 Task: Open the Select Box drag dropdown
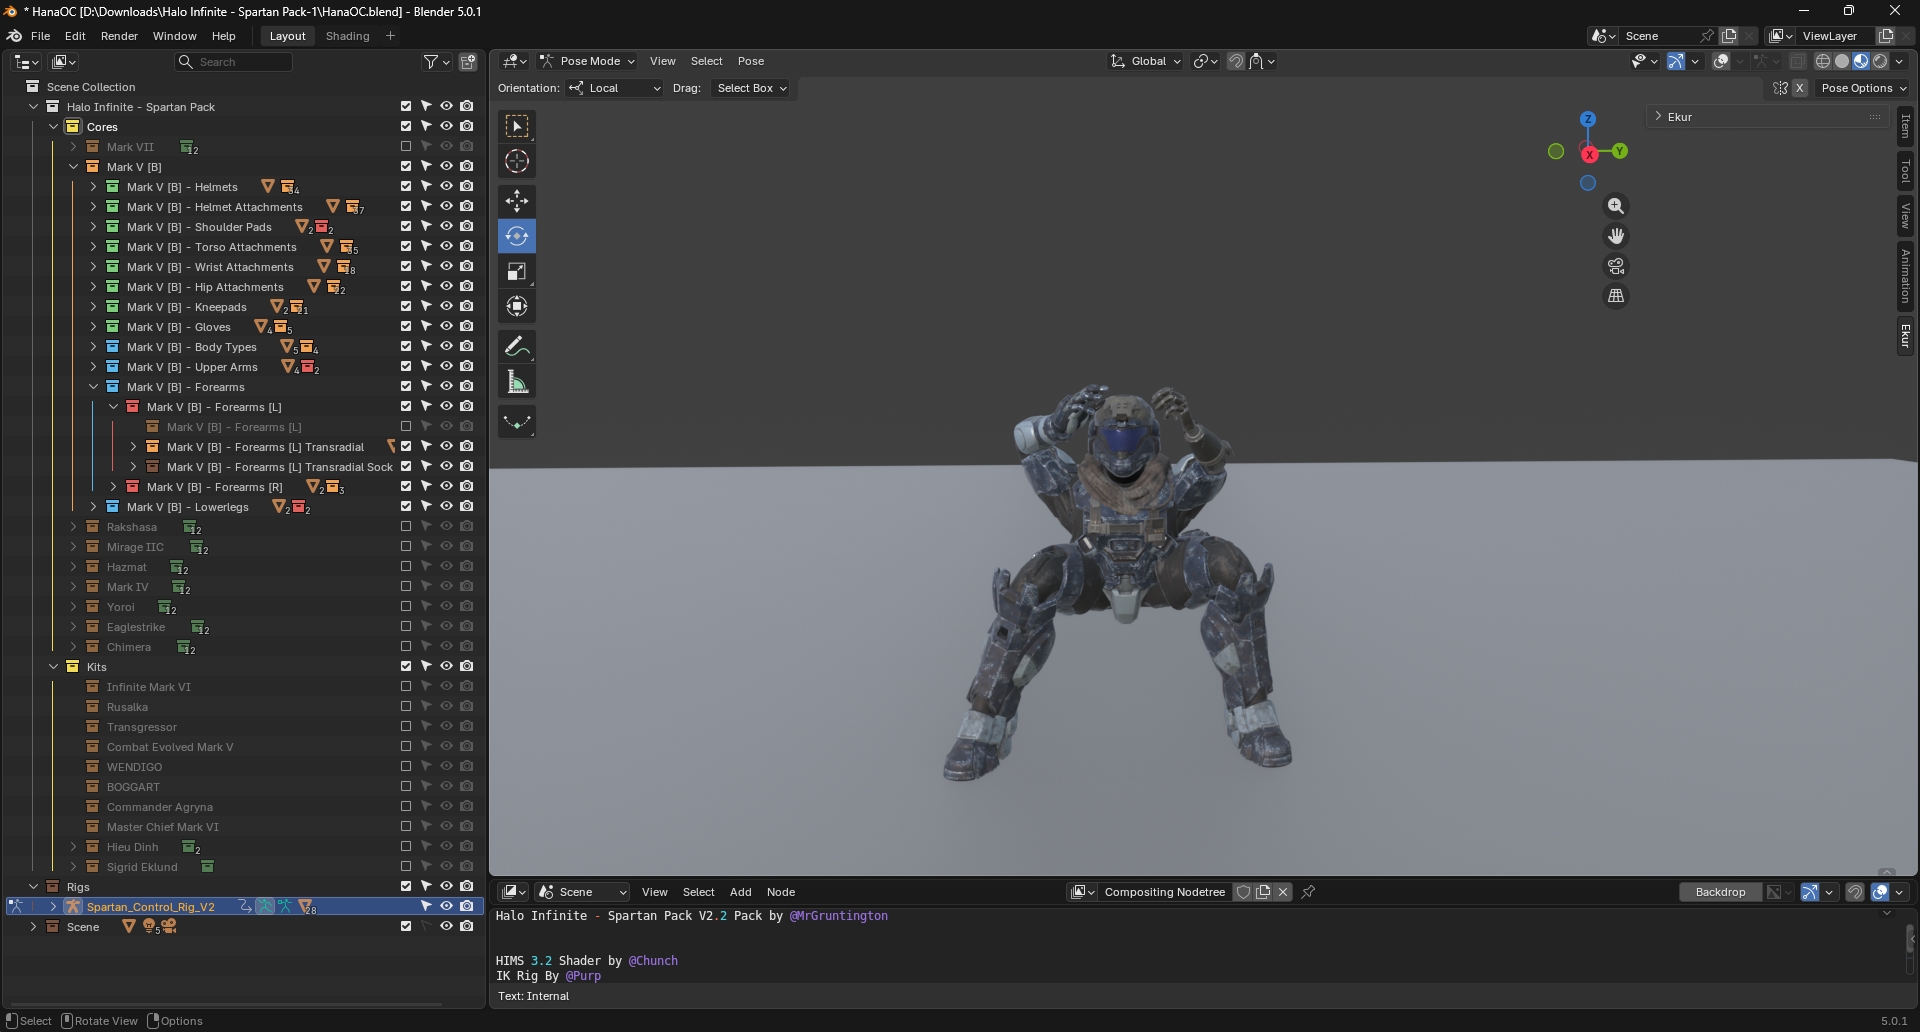(751, 88)
